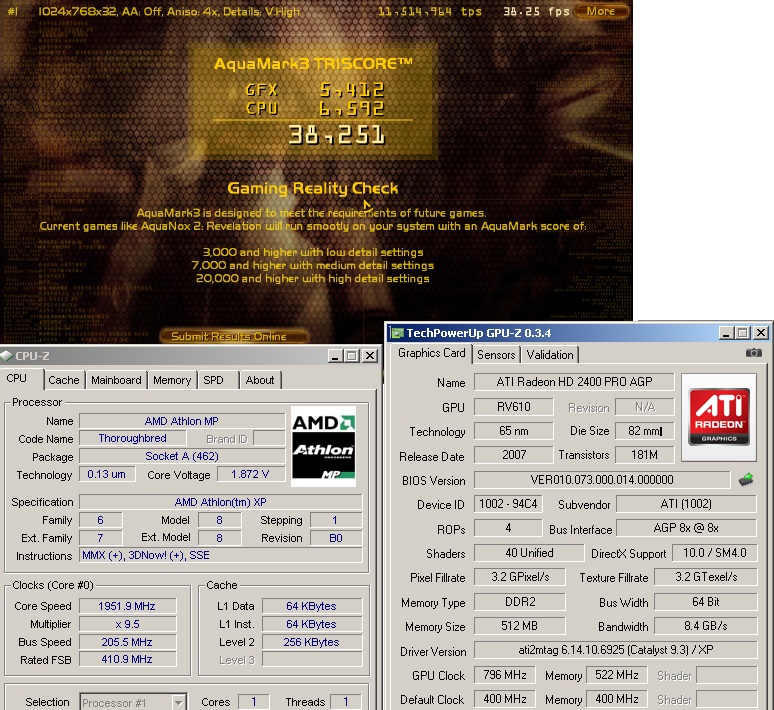This screenshot has width=774, height=710.
Task: Click the AMD Athlon MP logo in CPU-Z
Action: point(323,446)
